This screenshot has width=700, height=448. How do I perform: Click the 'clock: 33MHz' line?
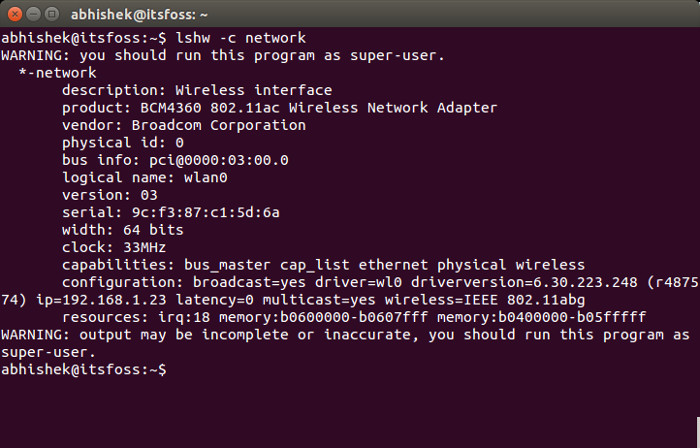pos(114,247)
